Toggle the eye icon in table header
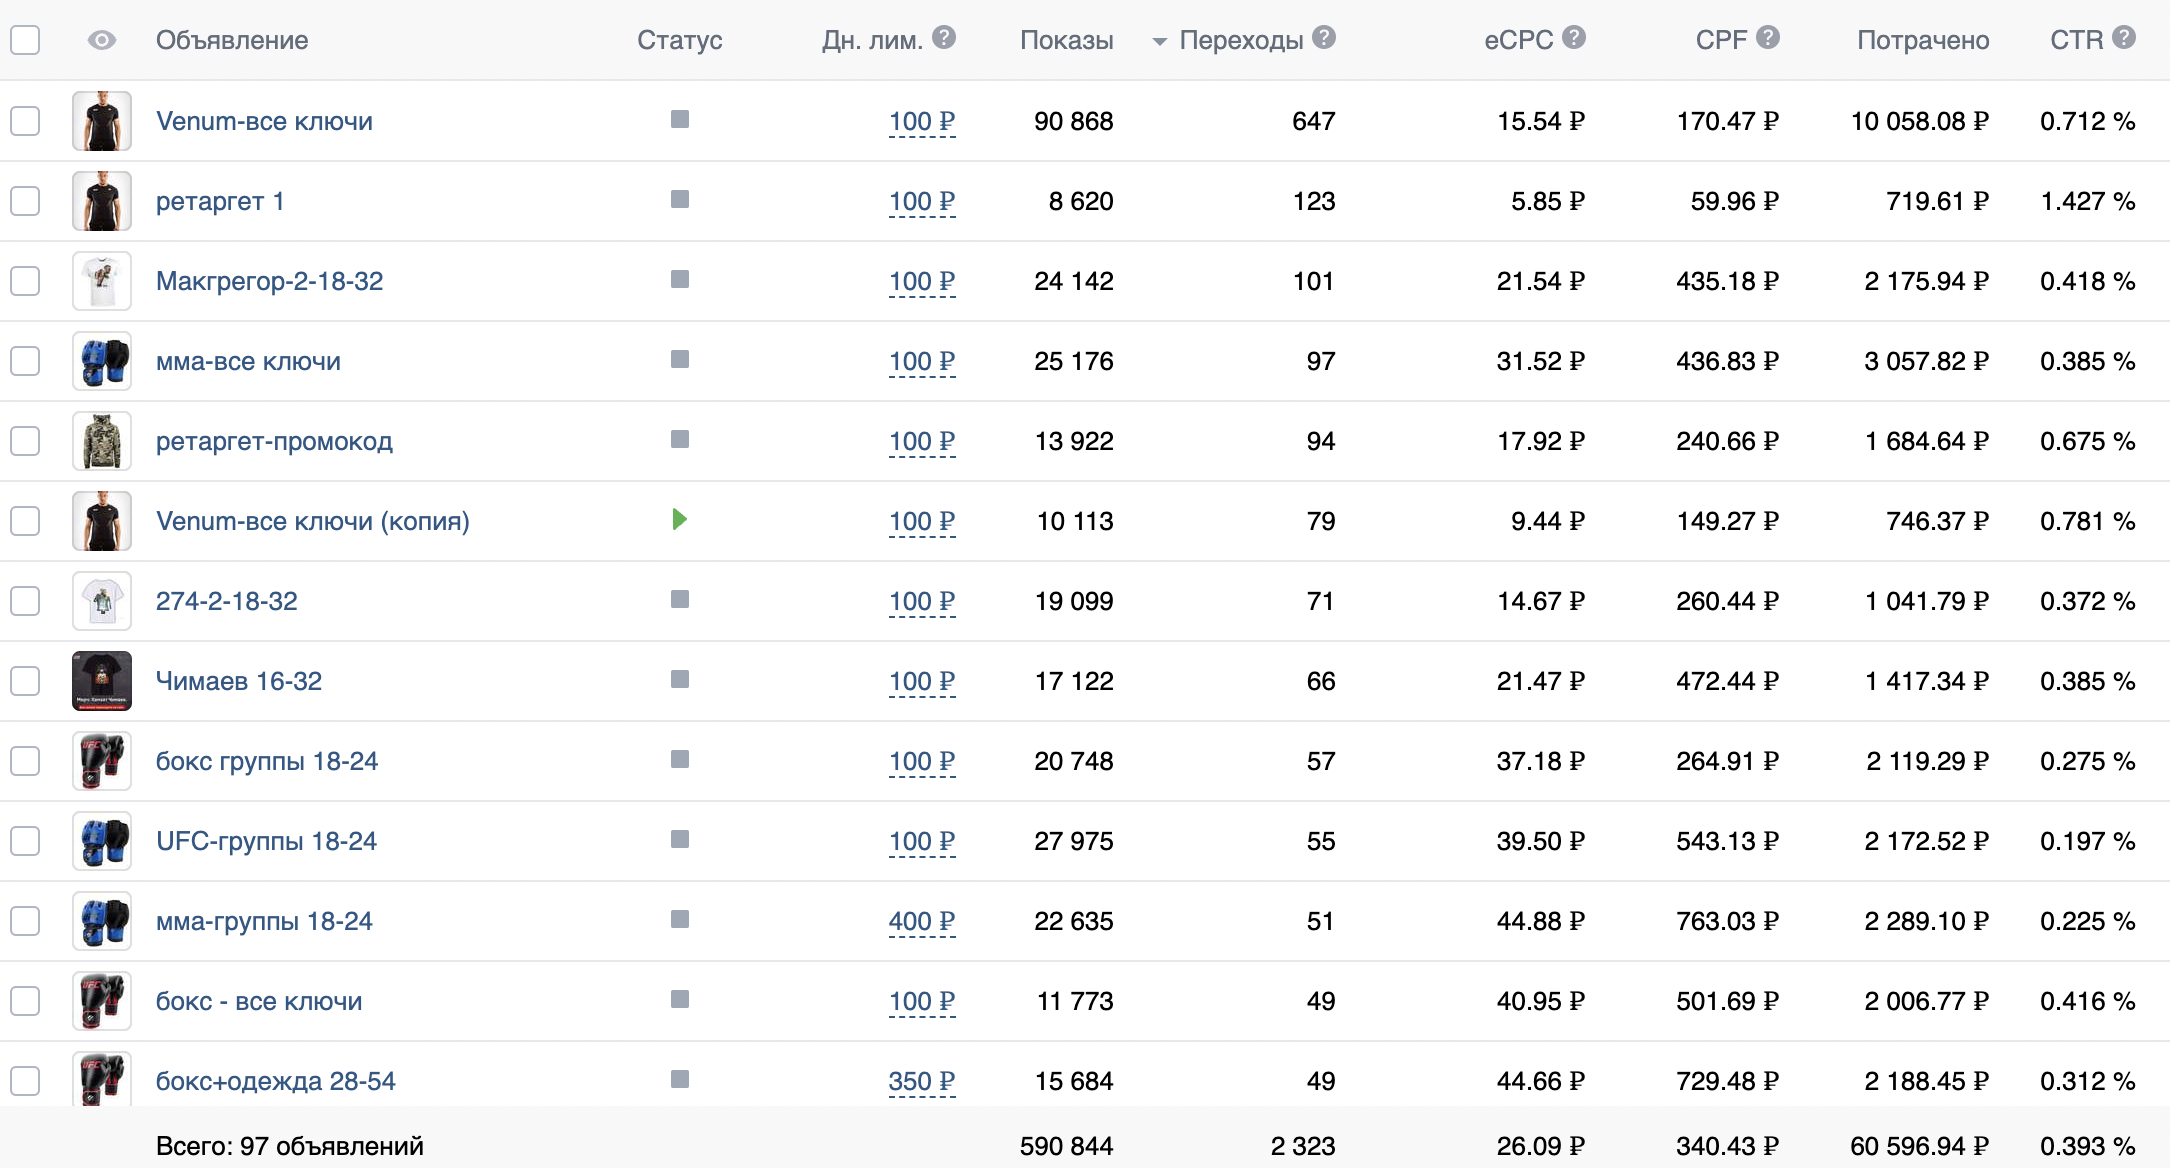 pos(102,40)
